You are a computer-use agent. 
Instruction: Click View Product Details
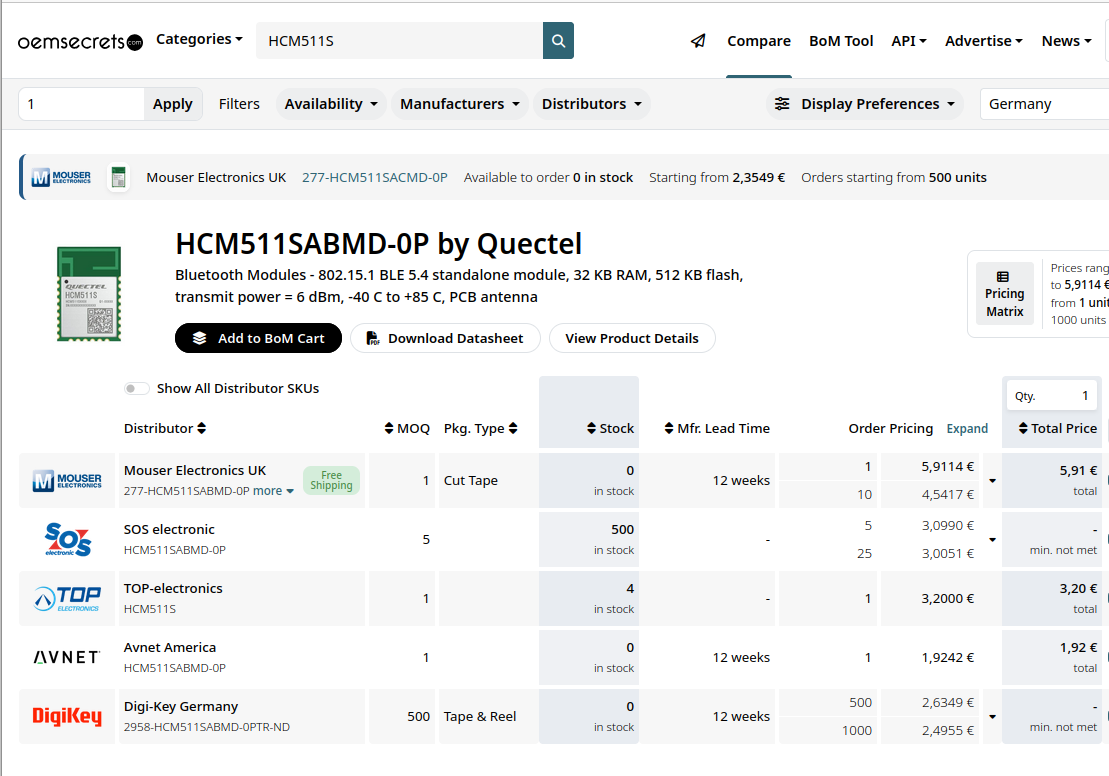click(632, 338)
